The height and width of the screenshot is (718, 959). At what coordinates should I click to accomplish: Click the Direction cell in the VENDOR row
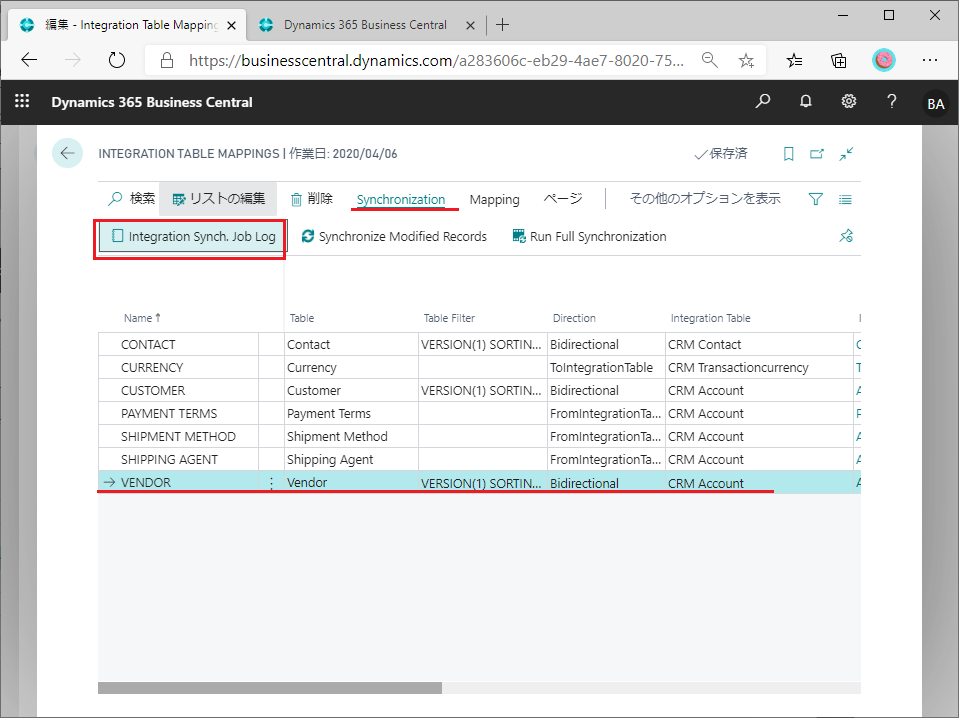[605, 483]
